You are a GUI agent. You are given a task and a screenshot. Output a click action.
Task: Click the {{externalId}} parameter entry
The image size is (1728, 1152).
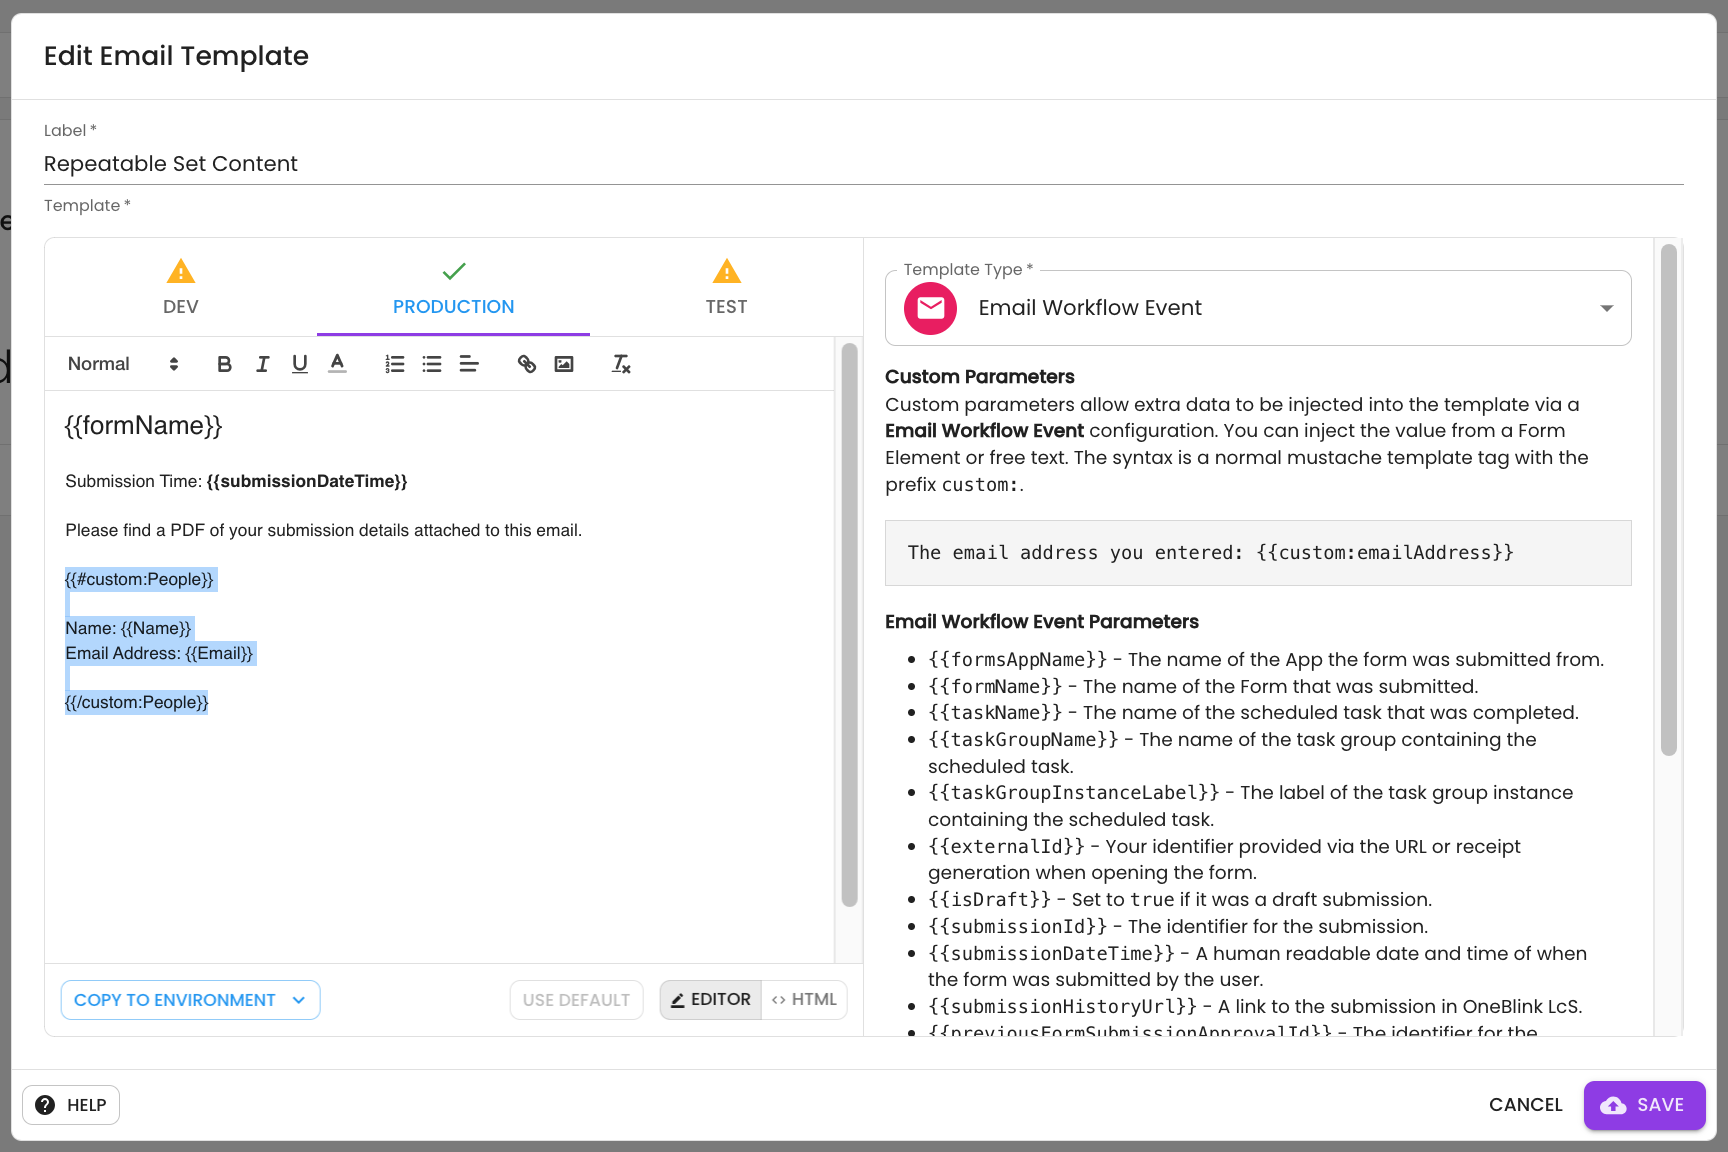pos(1224,859)
